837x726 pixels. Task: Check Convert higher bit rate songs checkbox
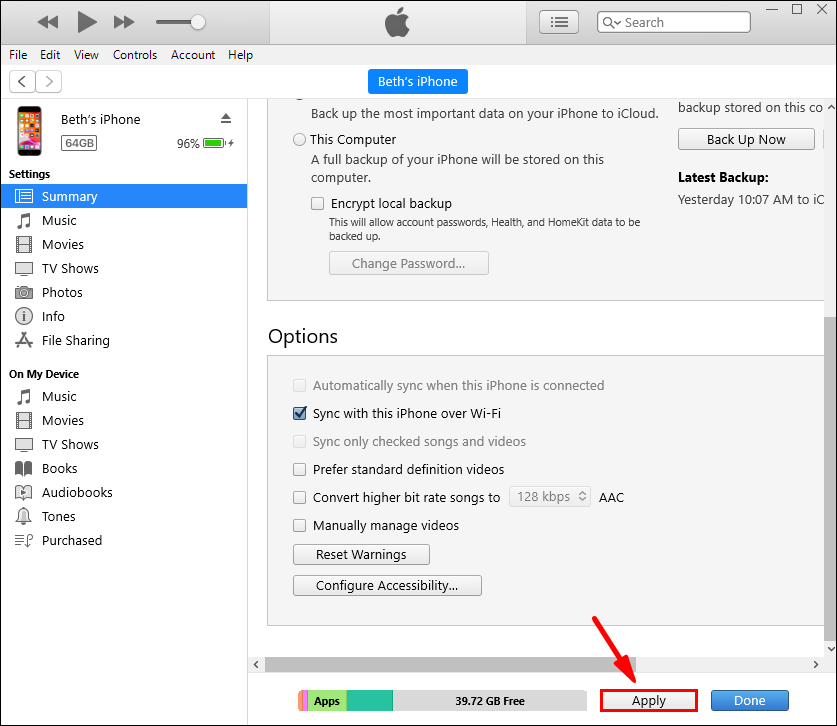tap(299, 498)
